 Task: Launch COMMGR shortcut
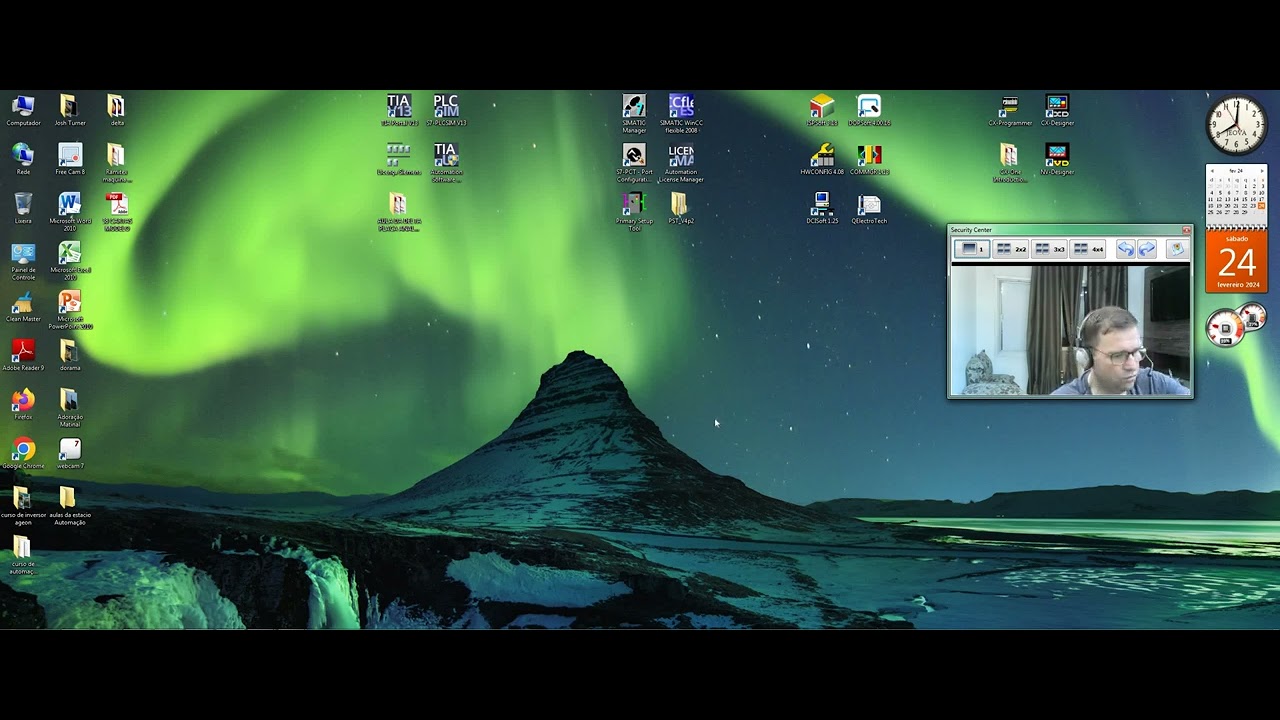click(869, 159)
